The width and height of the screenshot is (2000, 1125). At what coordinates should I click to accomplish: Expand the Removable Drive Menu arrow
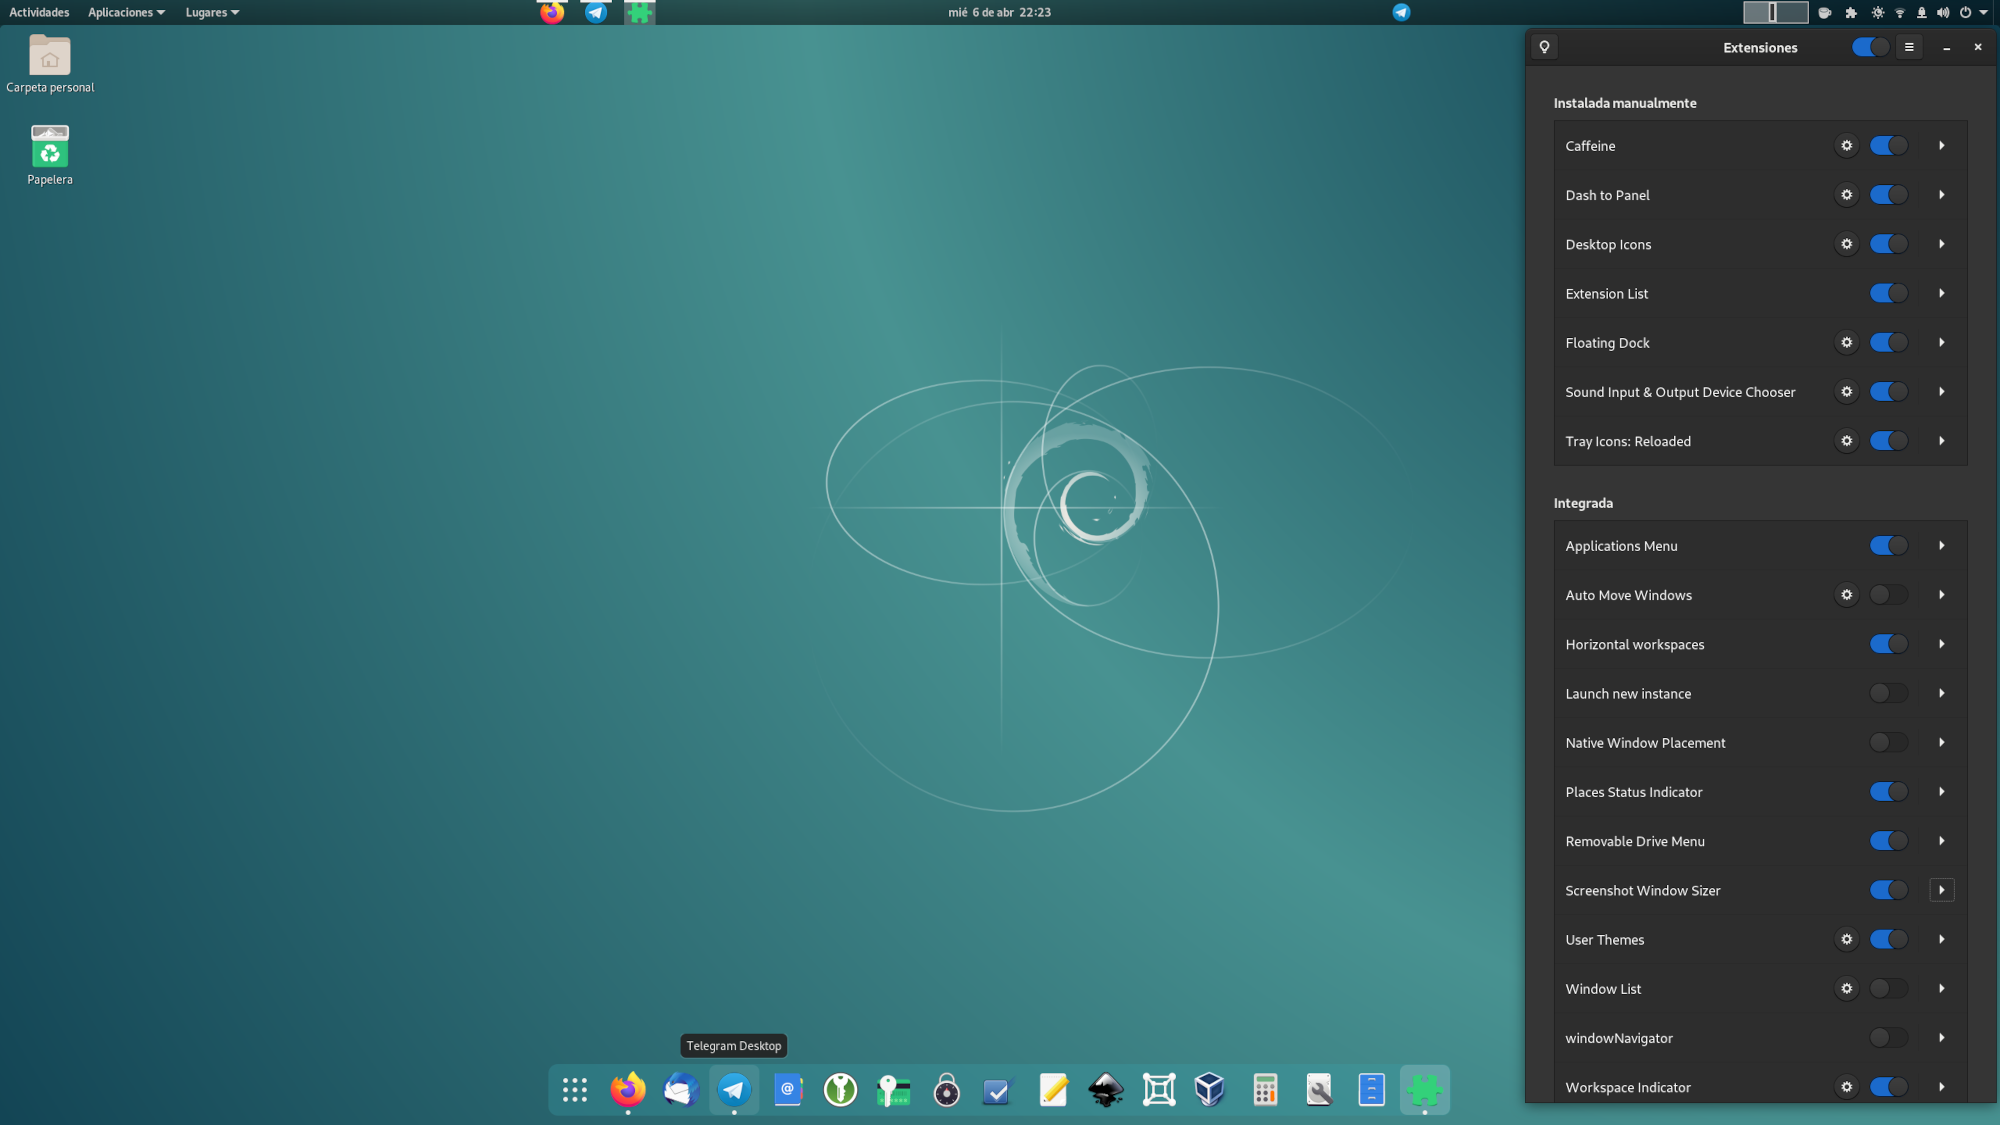click(1942, 841)
